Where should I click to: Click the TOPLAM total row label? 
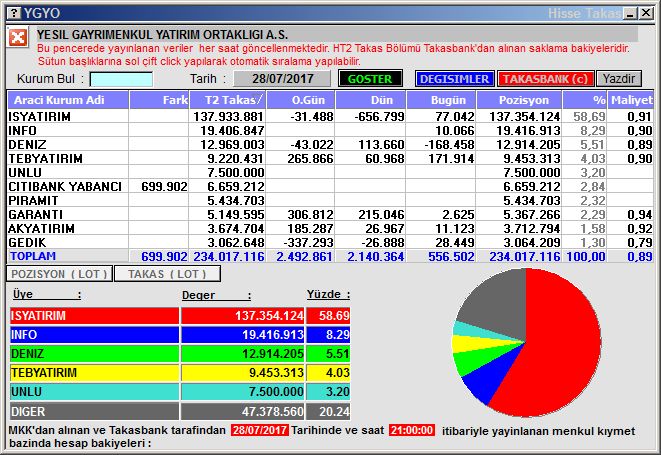(x=33, y=256)
